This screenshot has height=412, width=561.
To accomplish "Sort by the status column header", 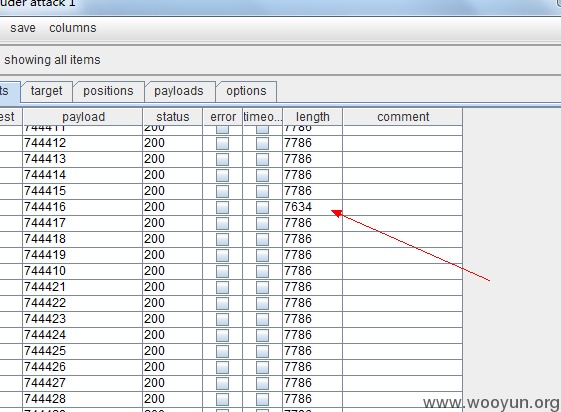I will 172,117.
